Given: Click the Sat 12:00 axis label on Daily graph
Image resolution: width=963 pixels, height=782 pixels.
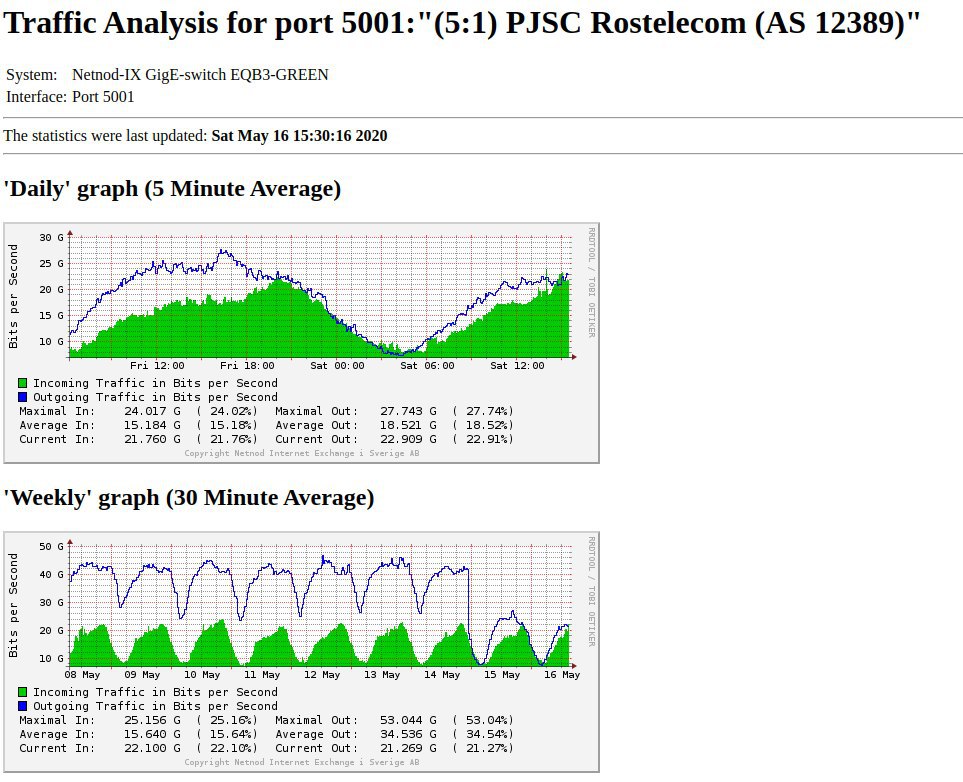Looking at the screenshot, I should [x=517, y=366].
